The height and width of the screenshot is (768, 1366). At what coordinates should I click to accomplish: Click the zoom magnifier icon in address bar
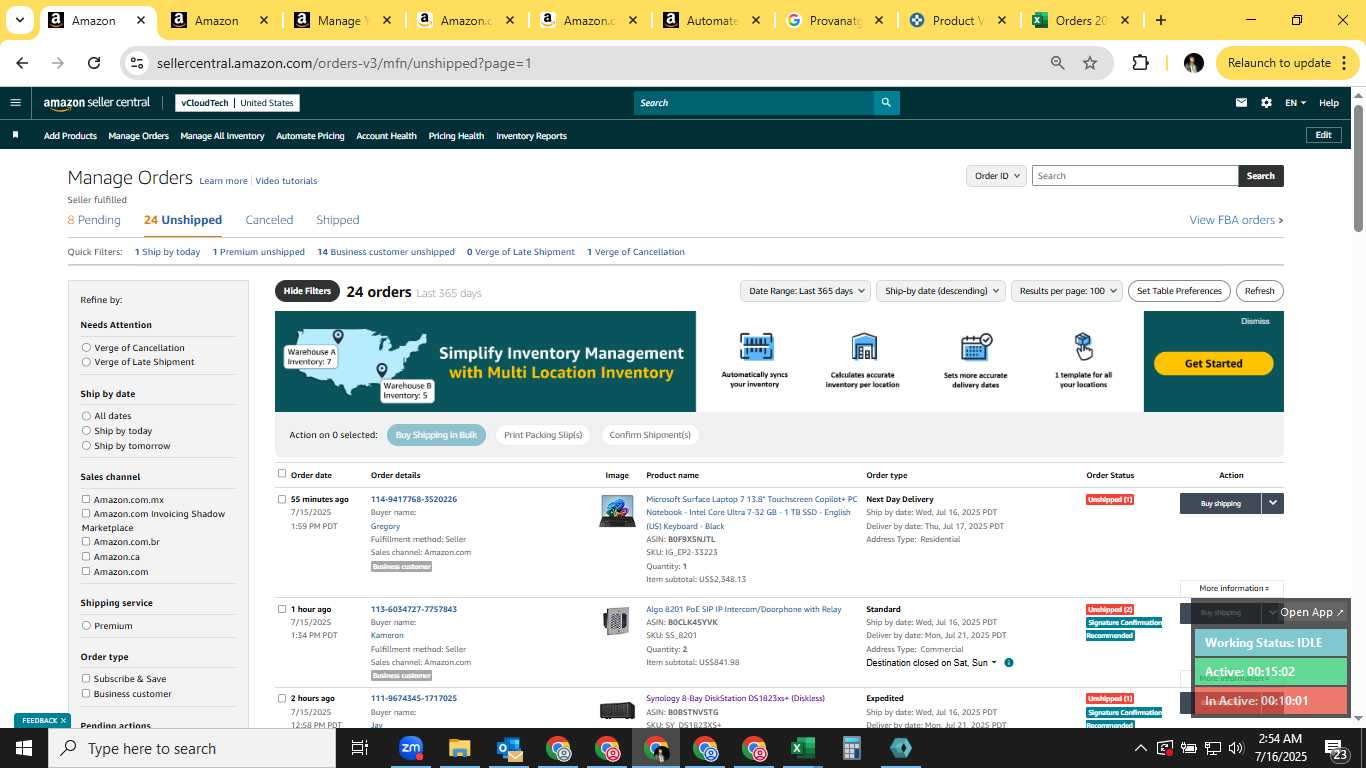pos(1057,63)
